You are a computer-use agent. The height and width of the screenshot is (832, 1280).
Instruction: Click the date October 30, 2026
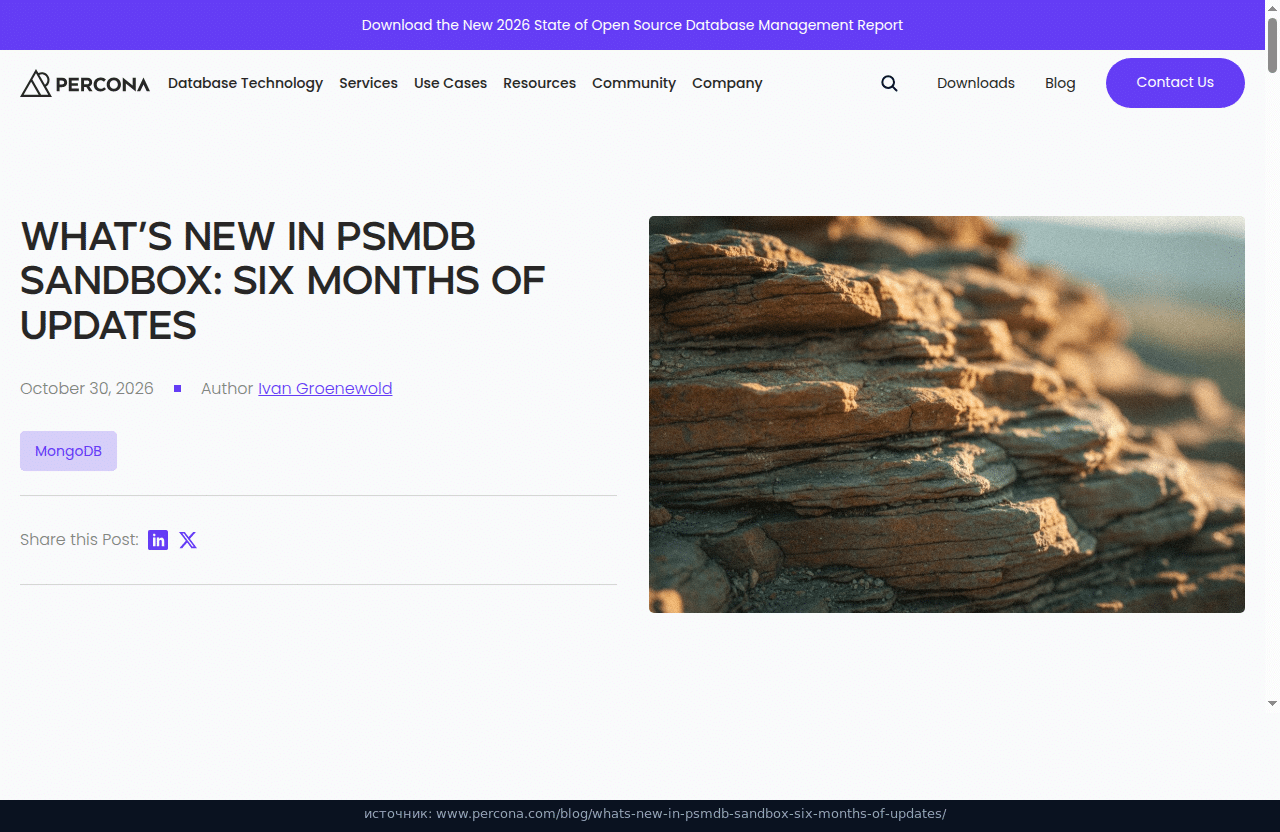[x=87, y=388]
